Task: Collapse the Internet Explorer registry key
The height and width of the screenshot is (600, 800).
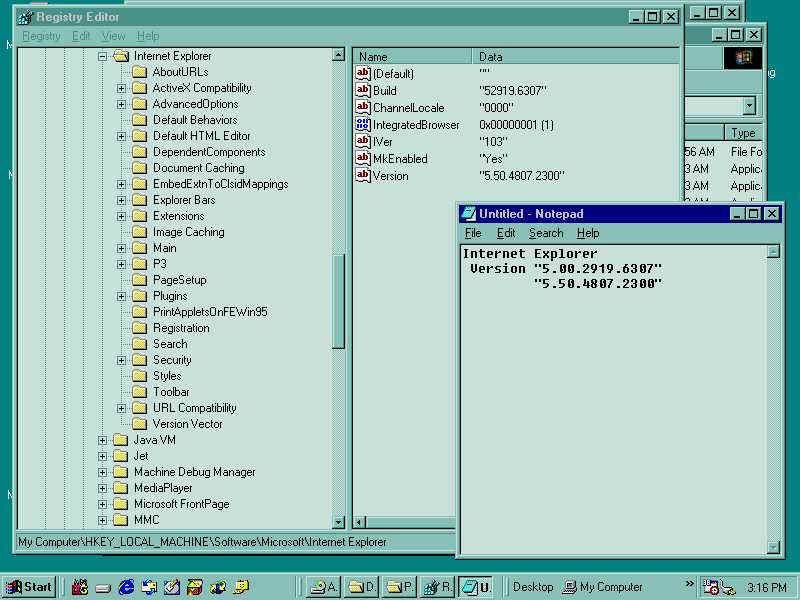Action: pos(103,56)
